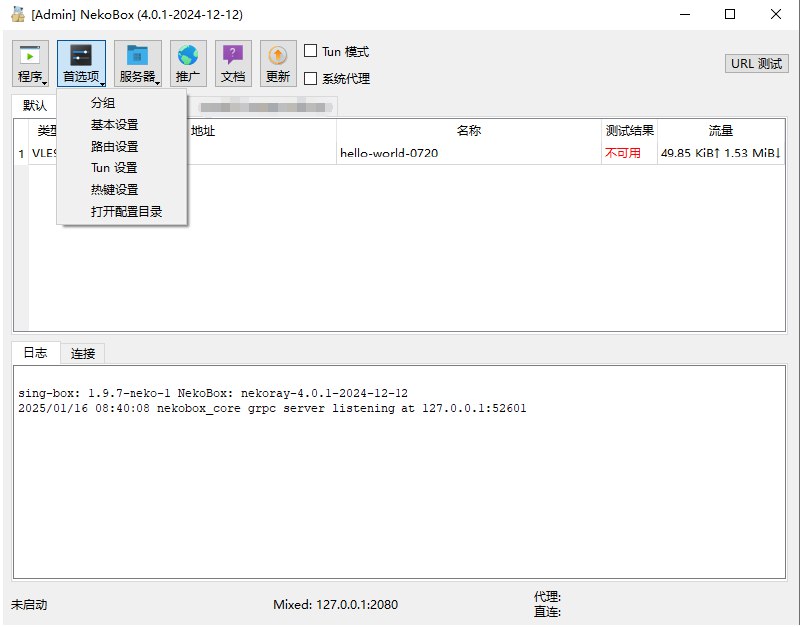Open Tun 设置 menu item
Screen dimensions: 800x627
coord(122,168)
